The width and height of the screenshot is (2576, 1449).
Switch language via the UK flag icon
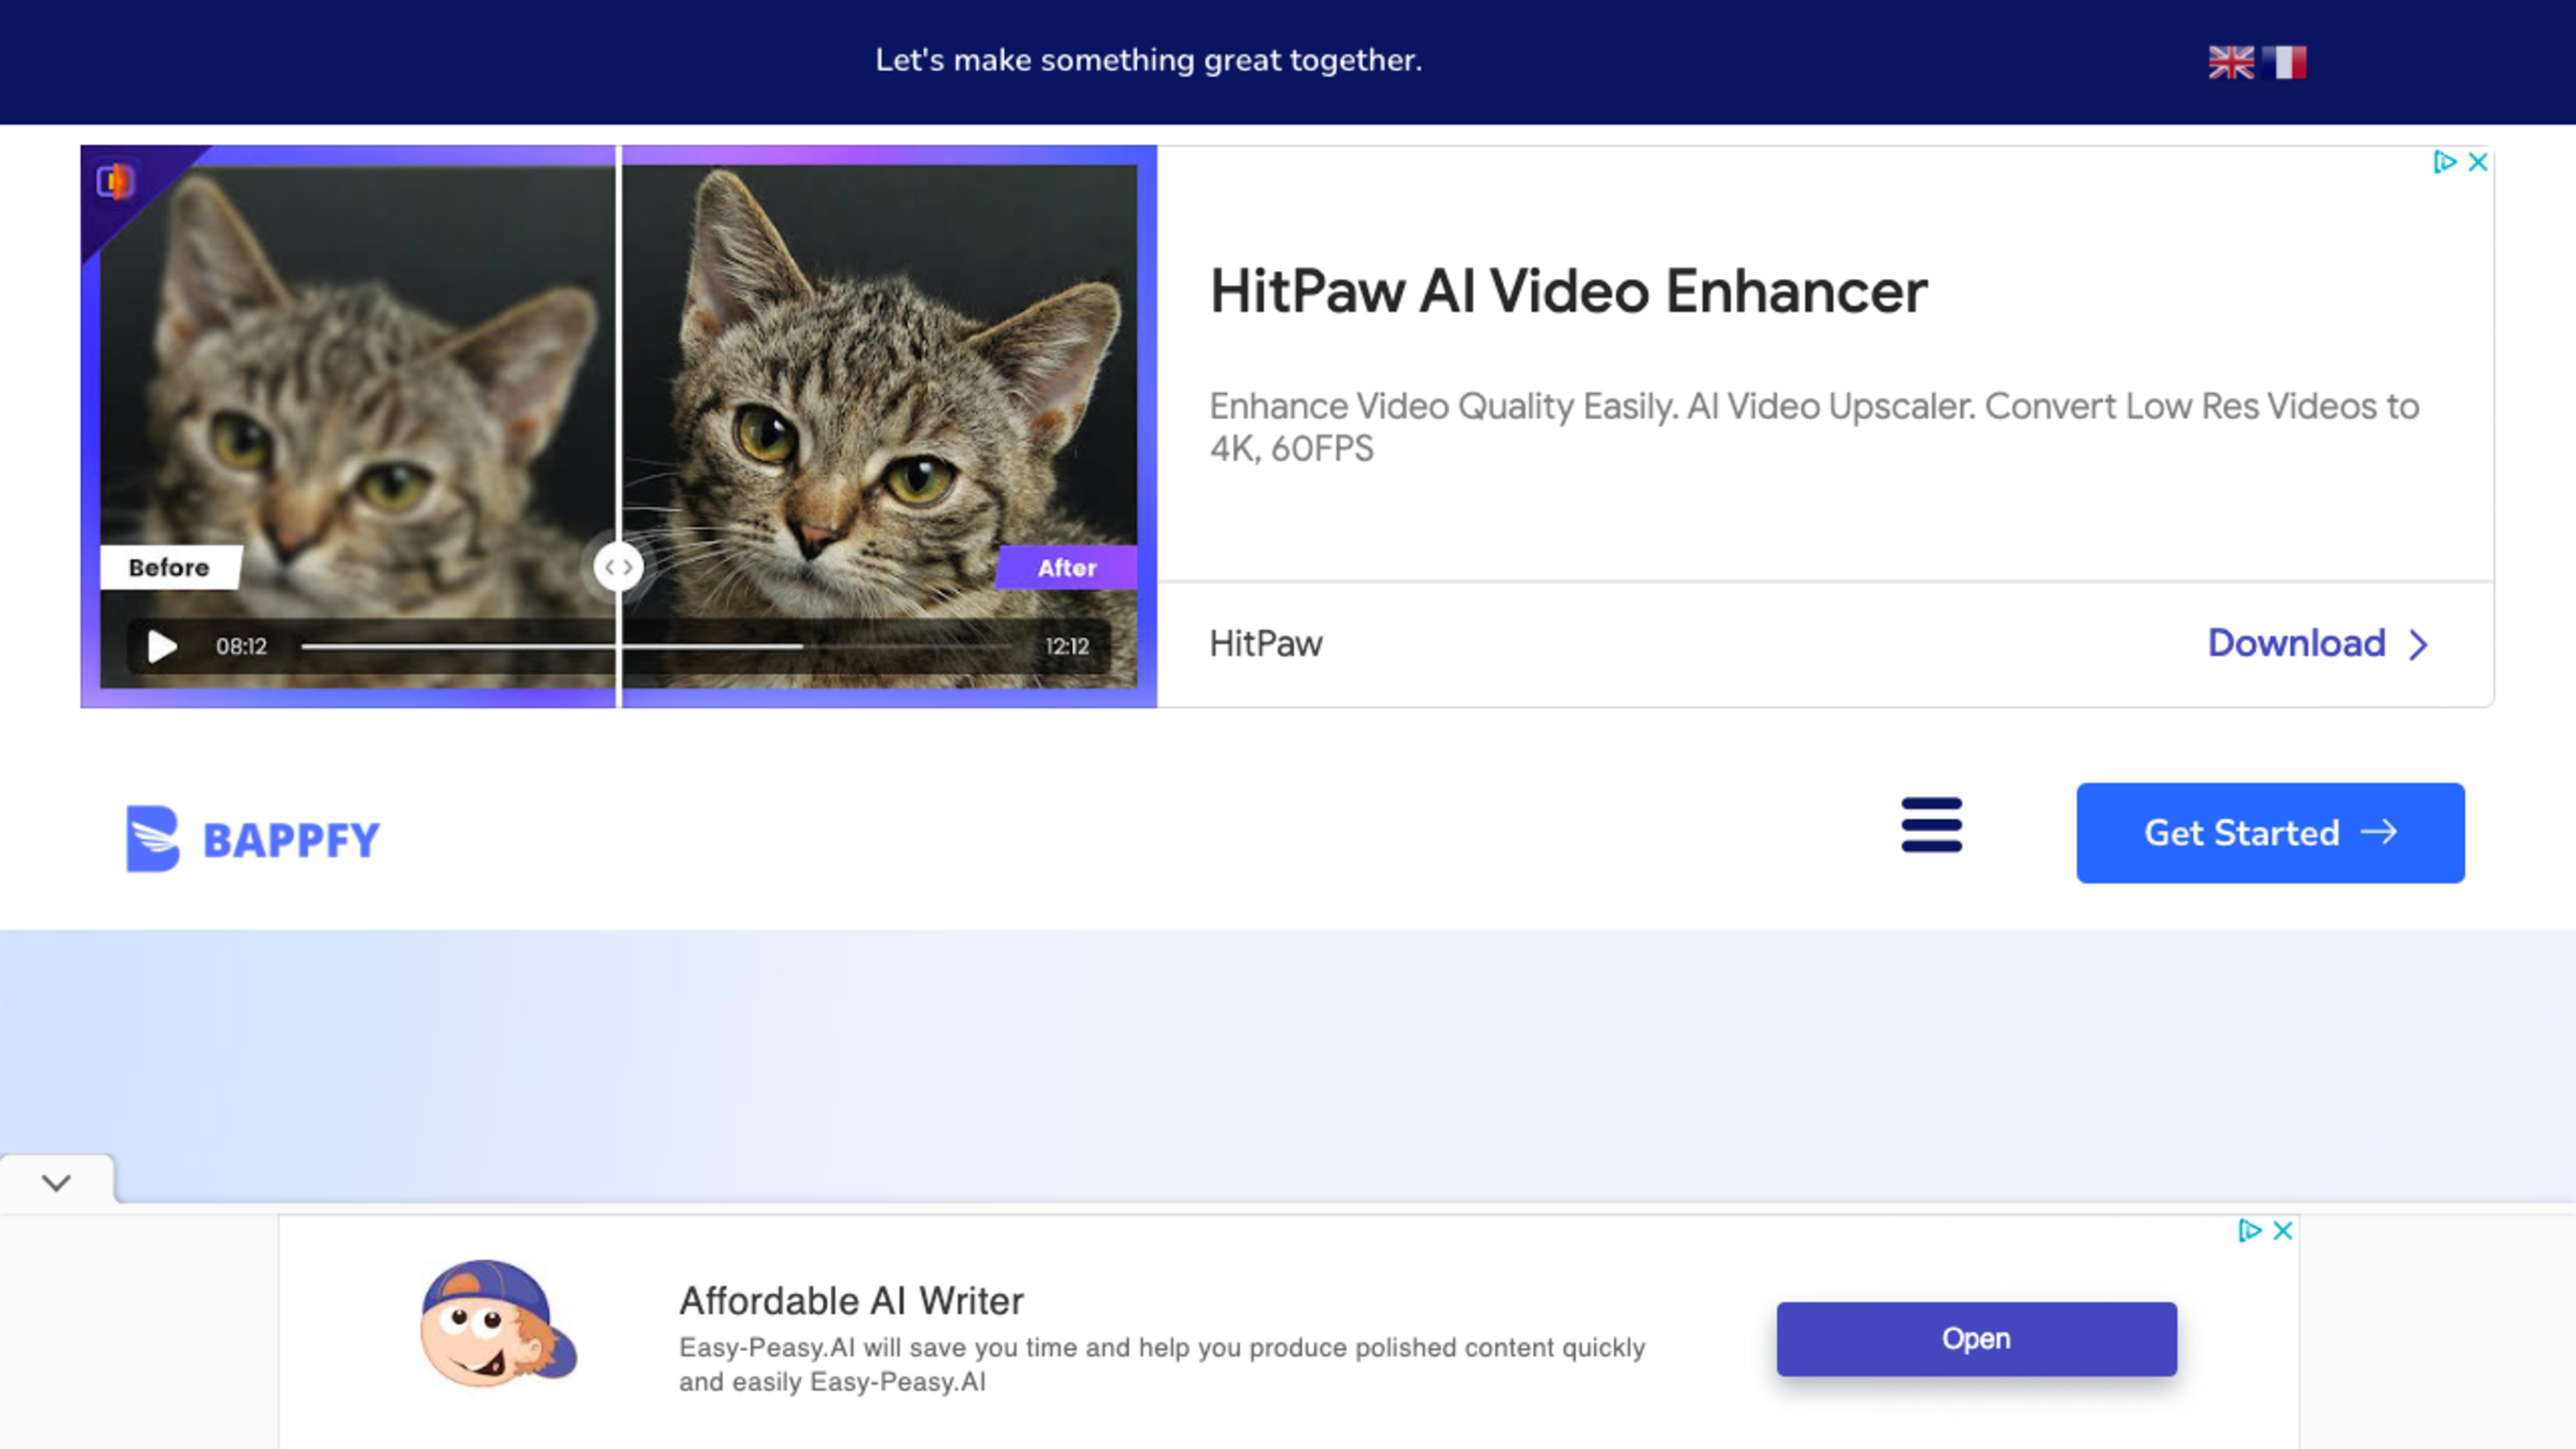(2230, 62)
